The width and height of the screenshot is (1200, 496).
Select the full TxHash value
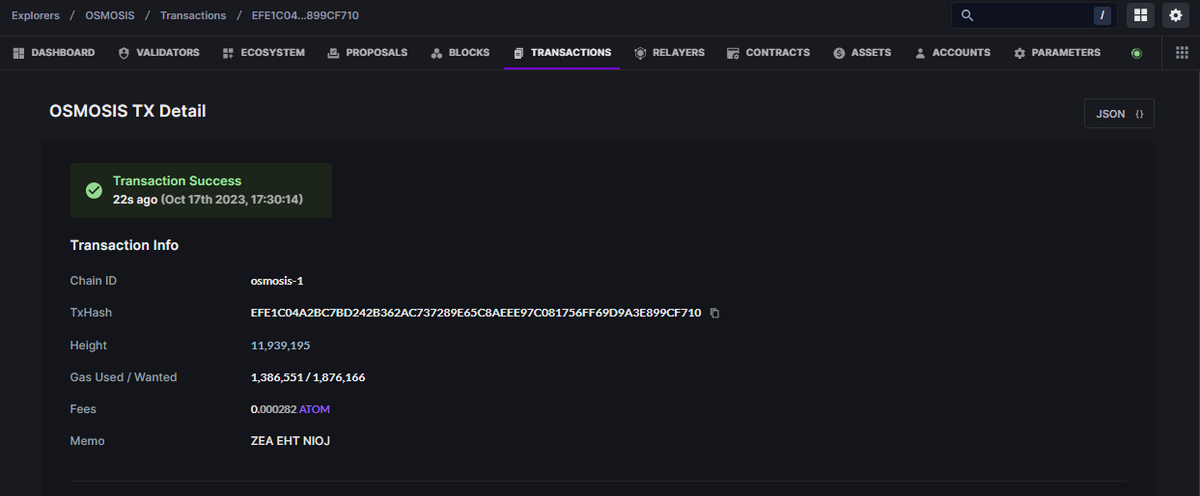476,313
